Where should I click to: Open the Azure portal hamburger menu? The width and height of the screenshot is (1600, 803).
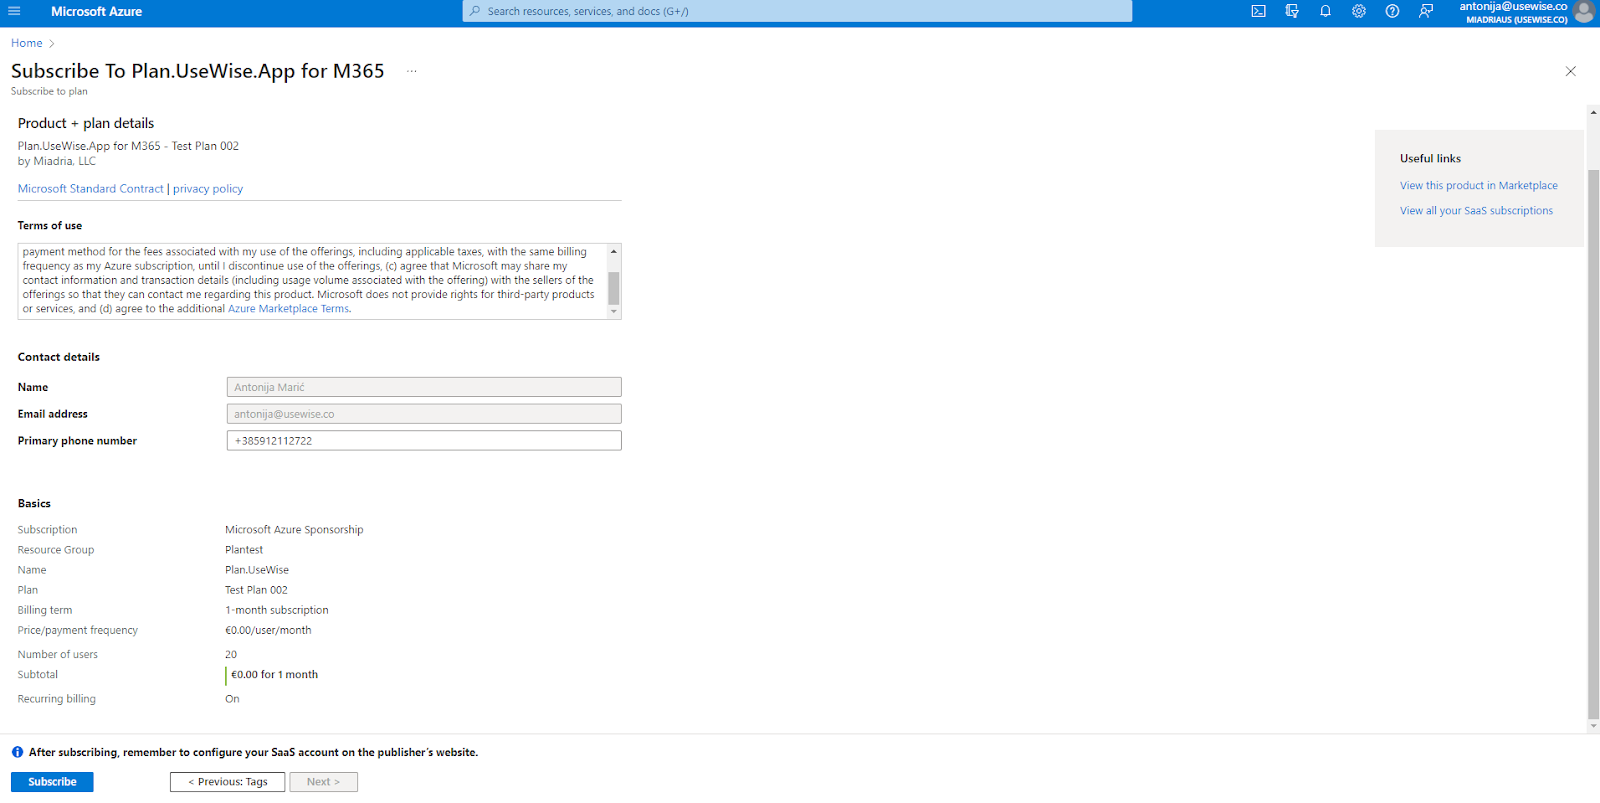click(x=14, y=11)
